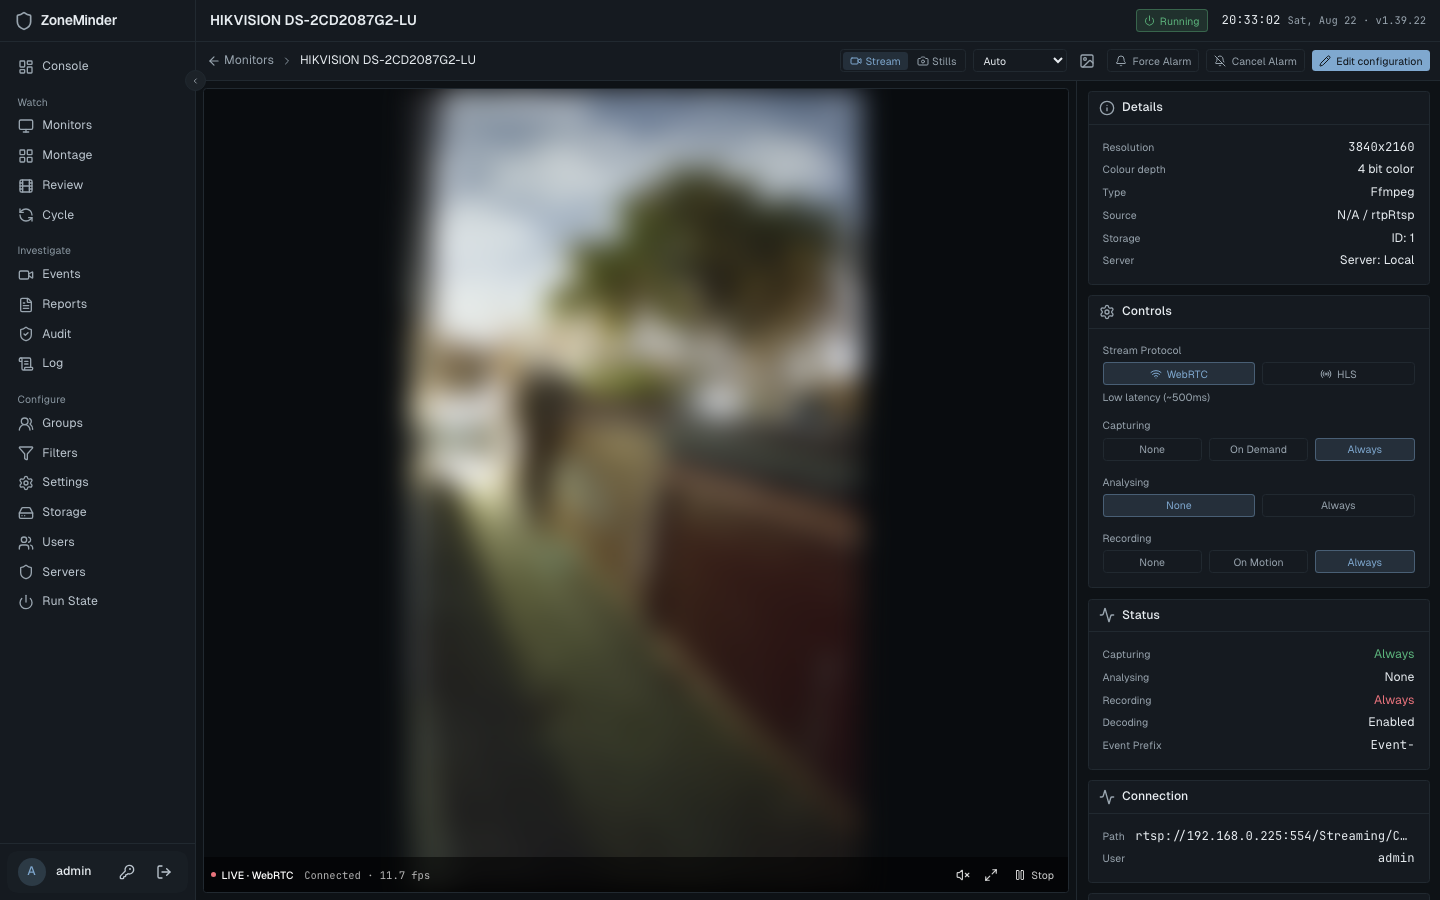Mute the live stream audio

(963, 875)
